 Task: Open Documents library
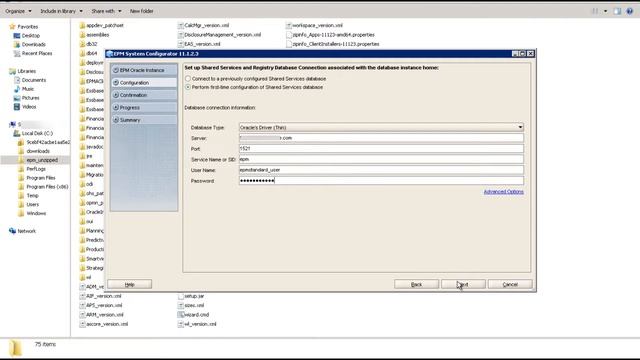click(30, 80)
